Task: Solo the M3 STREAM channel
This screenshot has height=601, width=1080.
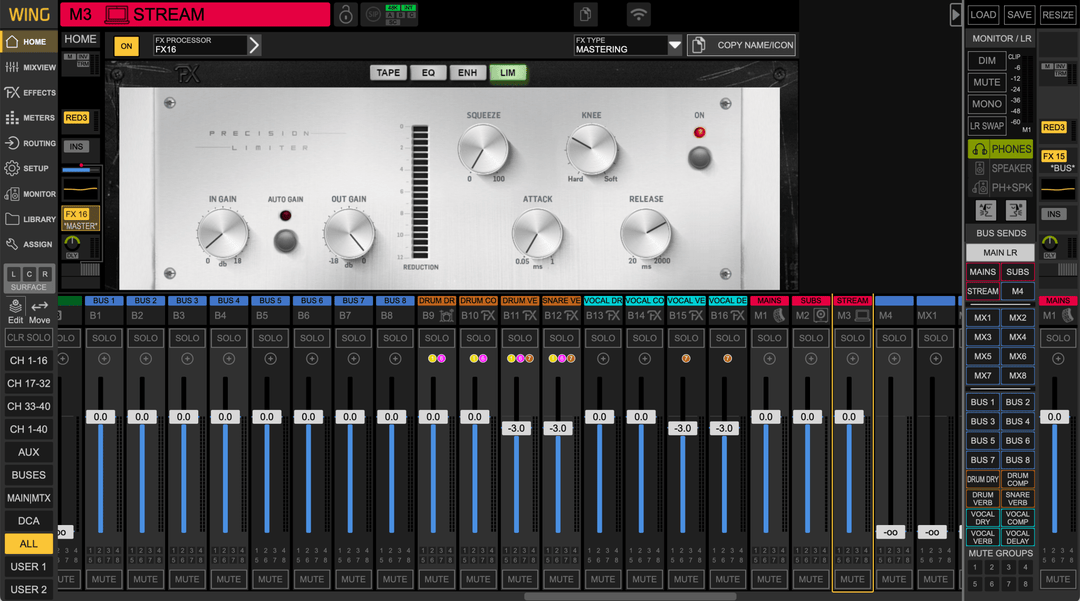Action: pyautogui.click(x=853, y=338)
